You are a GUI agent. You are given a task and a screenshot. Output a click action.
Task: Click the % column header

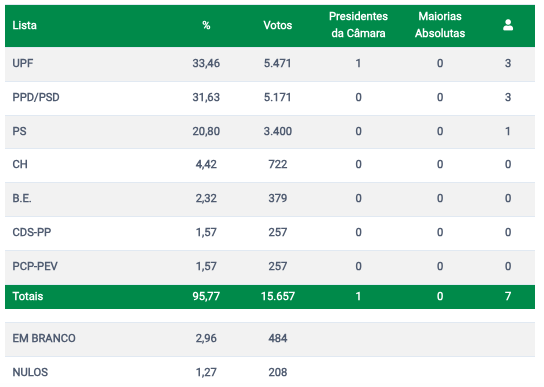coord(206,25)
